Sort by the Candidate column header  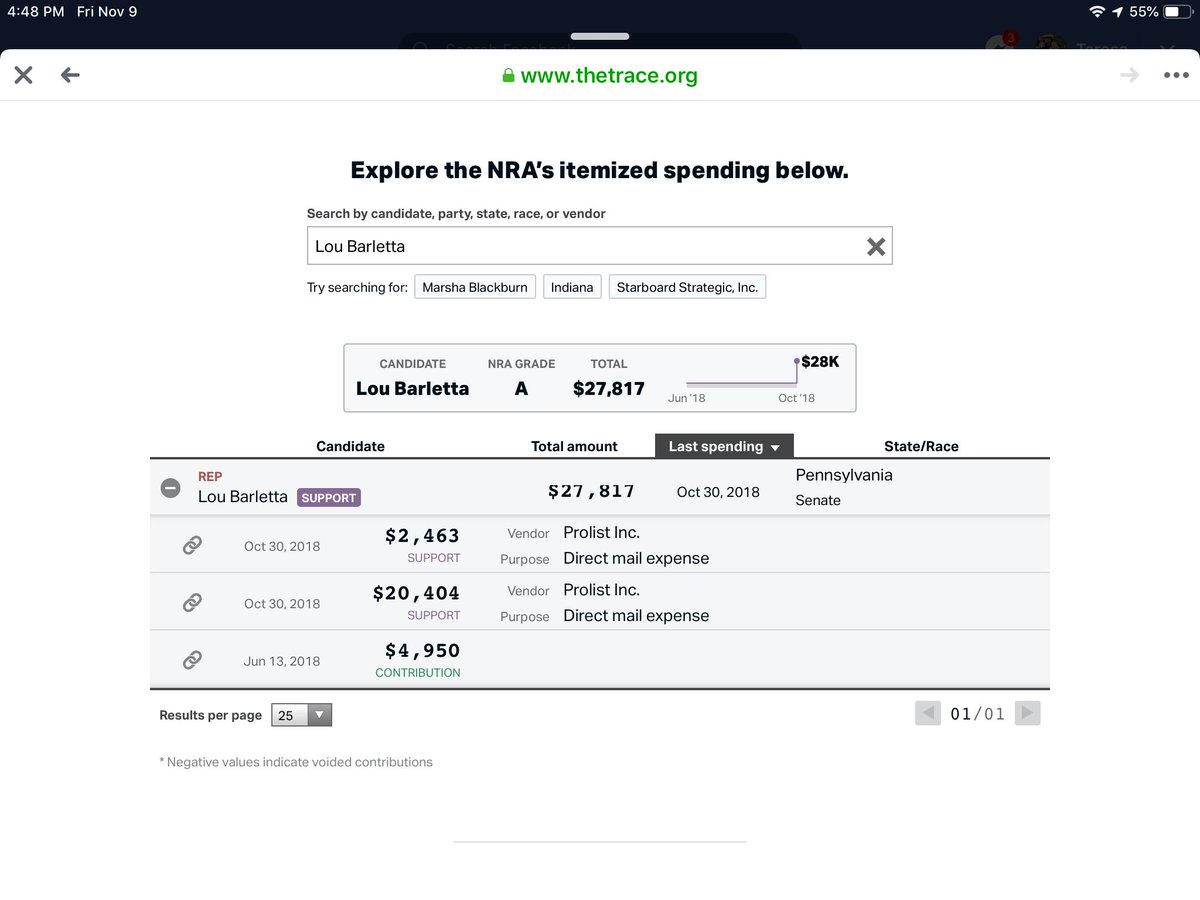350,446
